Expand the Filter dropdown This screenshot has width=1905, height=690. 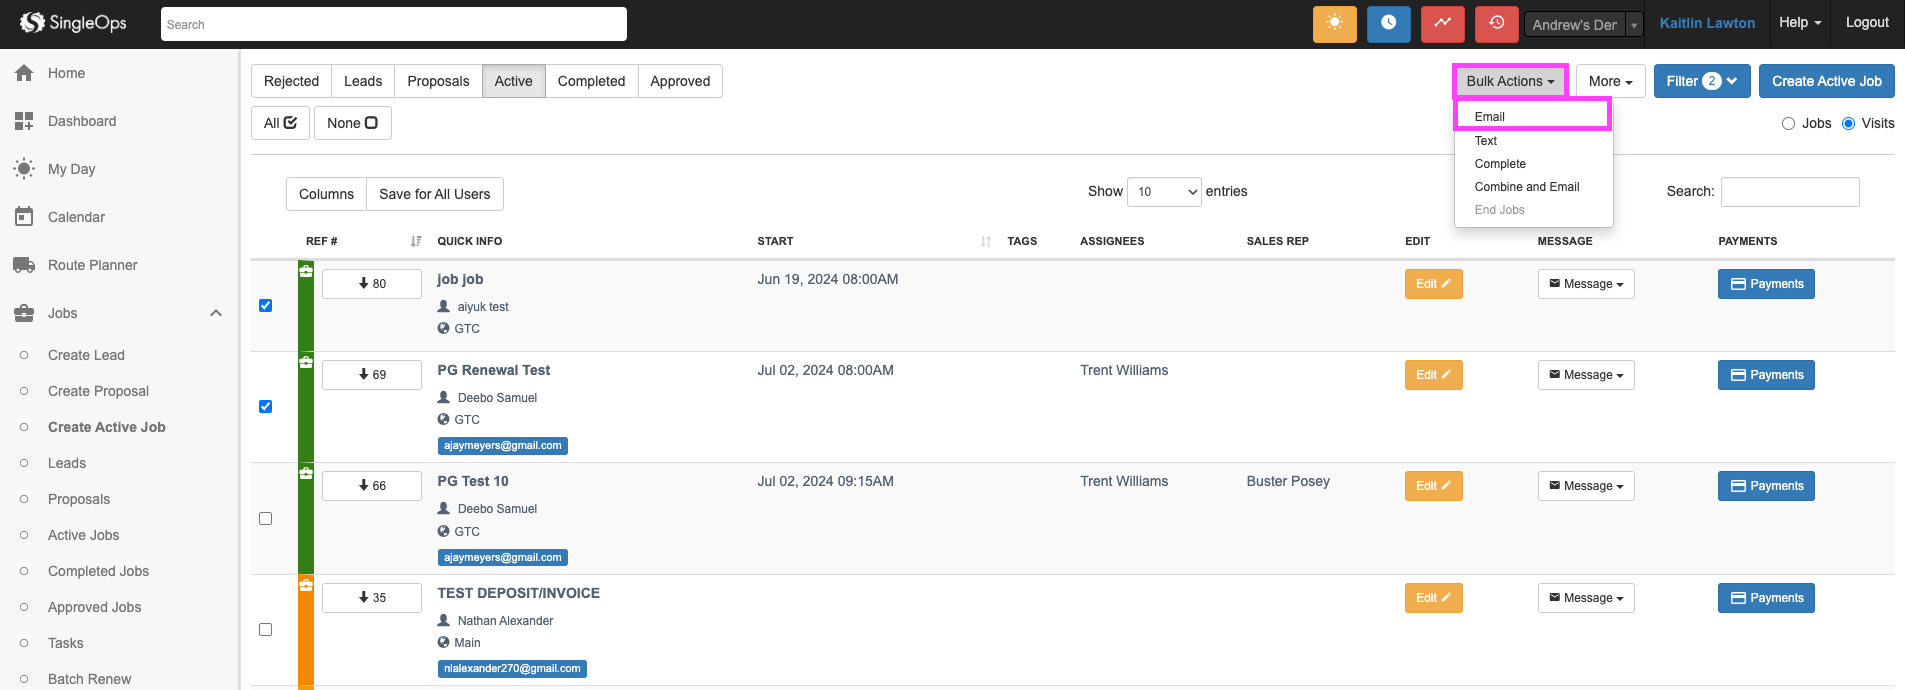[1701, 81]
